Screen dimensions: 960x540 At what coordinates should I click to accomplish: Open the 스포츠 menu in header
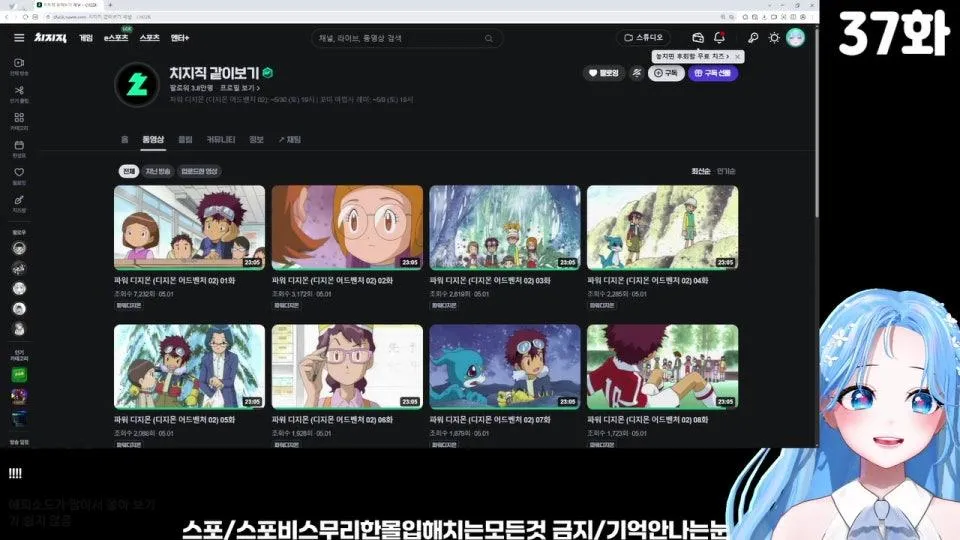pyautogui.click(x=149, y=38)
